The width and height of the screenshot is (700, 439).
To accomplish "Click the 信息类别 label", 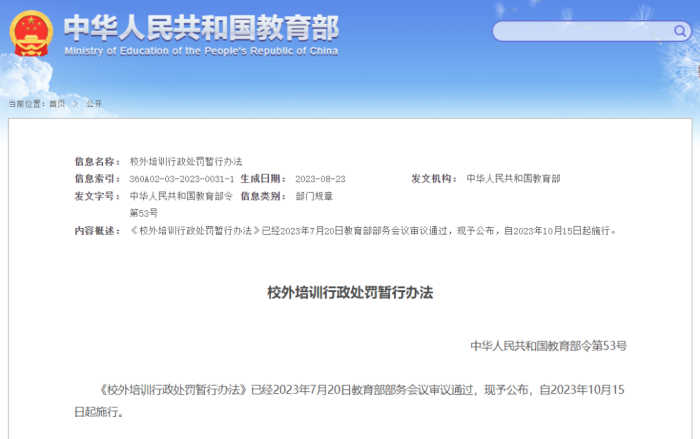I will tap(263, 196).
